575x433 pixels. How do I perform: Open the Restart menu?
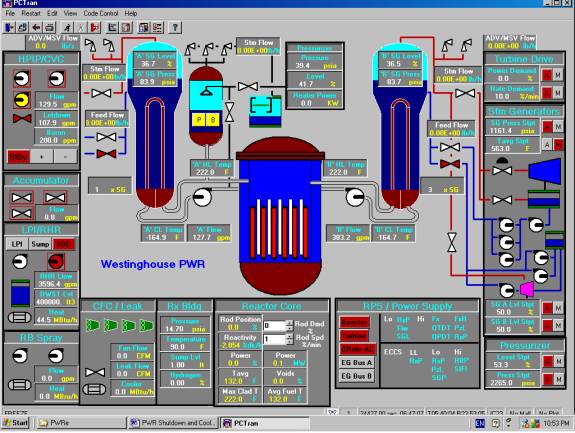[x=31, y=14]
